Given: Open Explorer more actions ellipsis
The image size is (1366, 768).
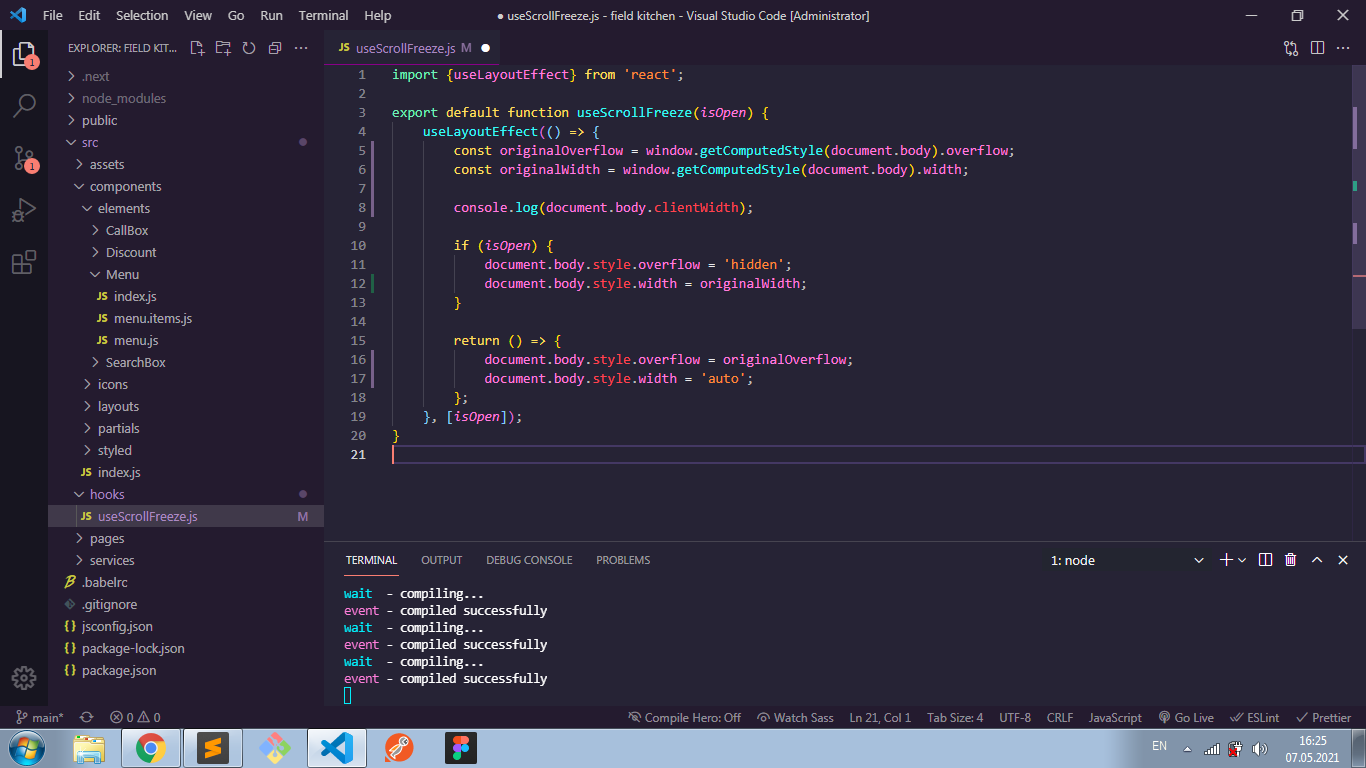Looking at the screenshot, I should pos(301,47).
